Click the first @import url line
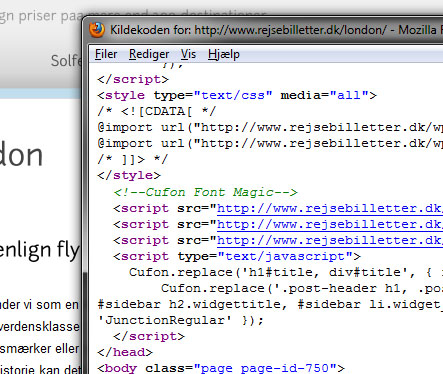443x374 pixels. (270, 128)
